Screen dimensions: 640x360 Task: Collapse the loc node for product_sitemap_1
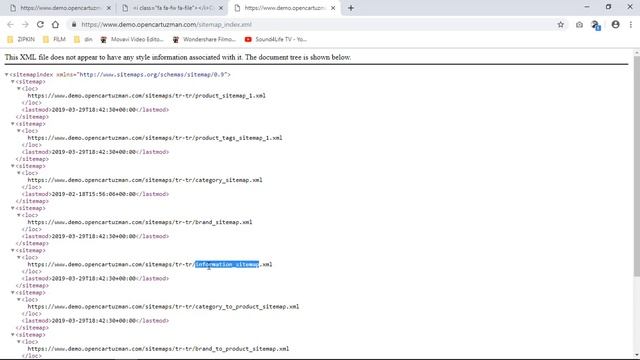19,89
